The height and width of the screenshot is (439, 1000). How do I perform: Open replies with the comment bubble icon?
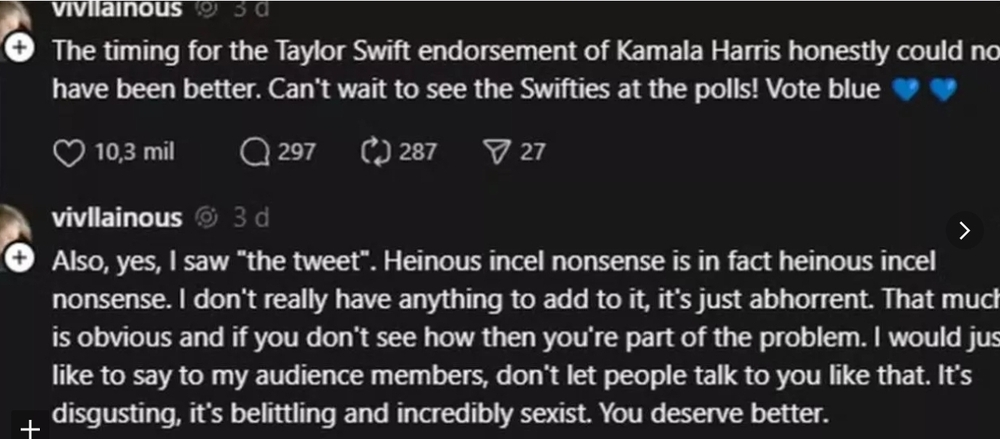tap(256, 152)
